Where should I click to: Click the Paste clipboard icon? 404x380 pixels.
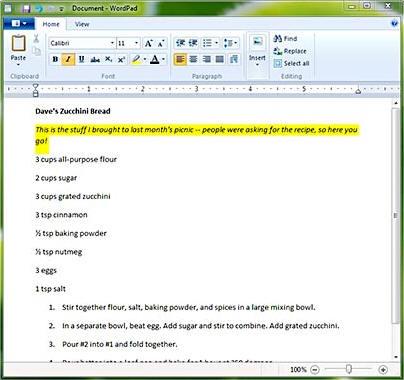tap(19, 43)
